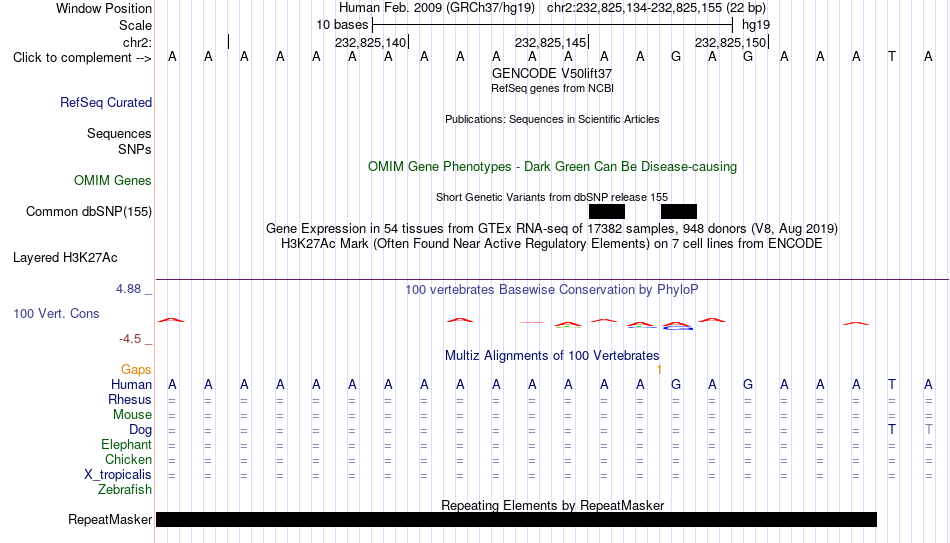The width and height of the screenshot is (950, 543).
Task: Click the OMIM Gene Phenotypes title text
Action: 553,167
